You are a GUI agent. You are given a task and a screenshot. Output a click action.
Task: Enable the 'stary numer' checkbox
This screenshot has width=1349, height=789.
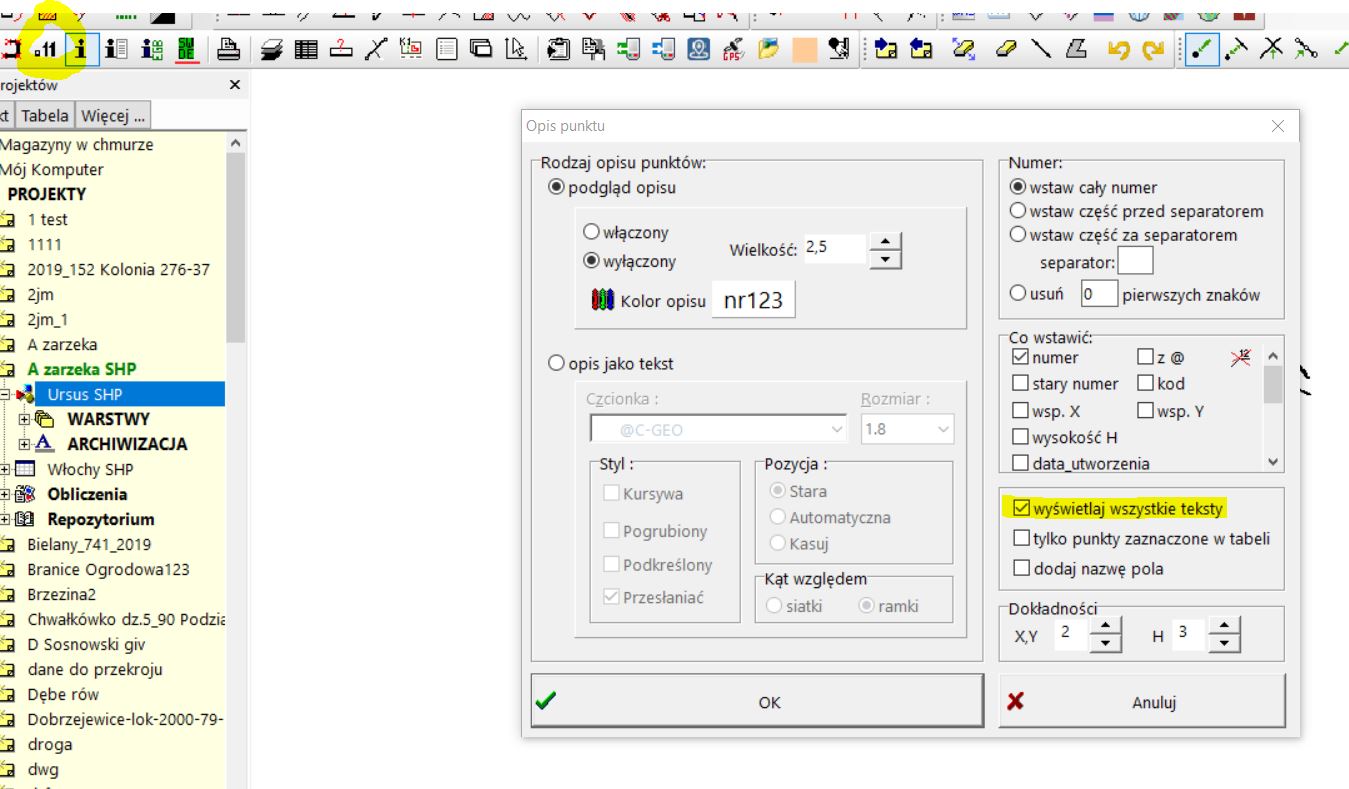(1020, 383)
